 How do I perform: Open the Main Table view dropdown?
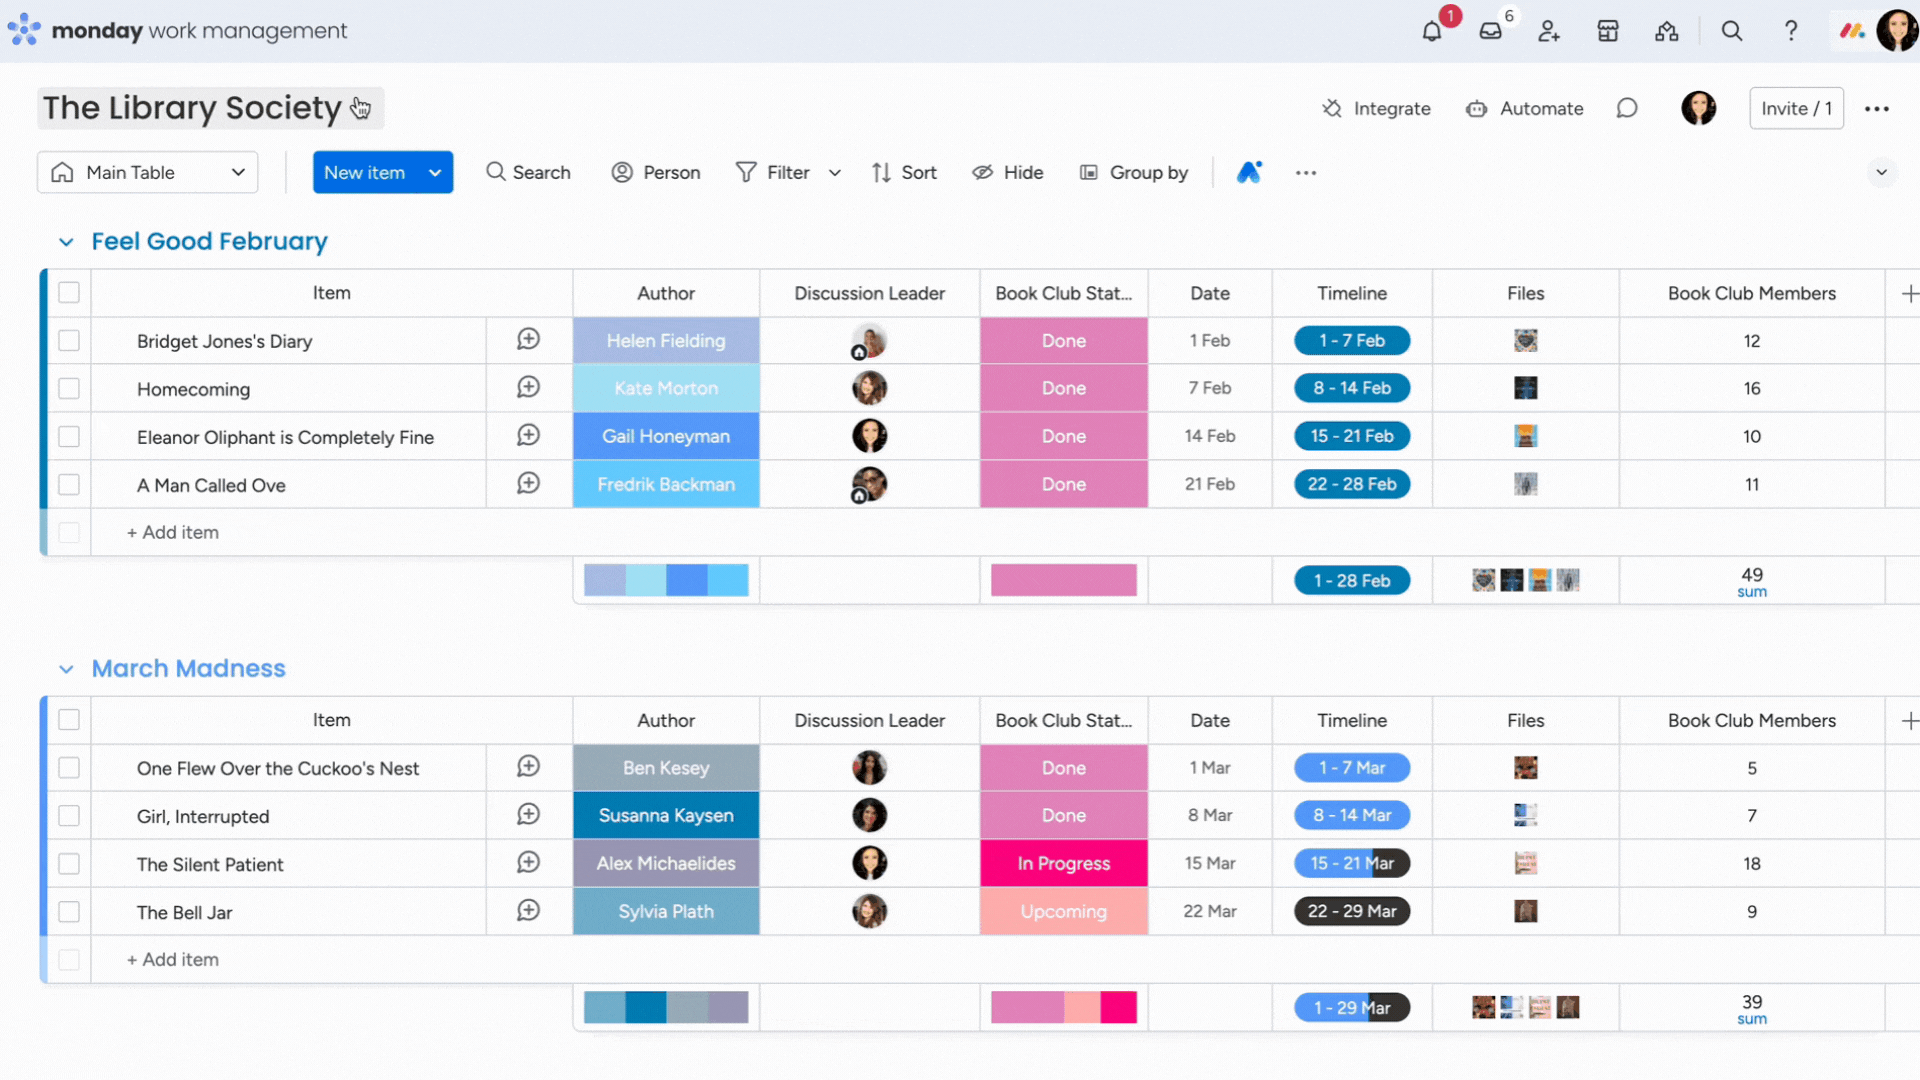pos(237,173)
